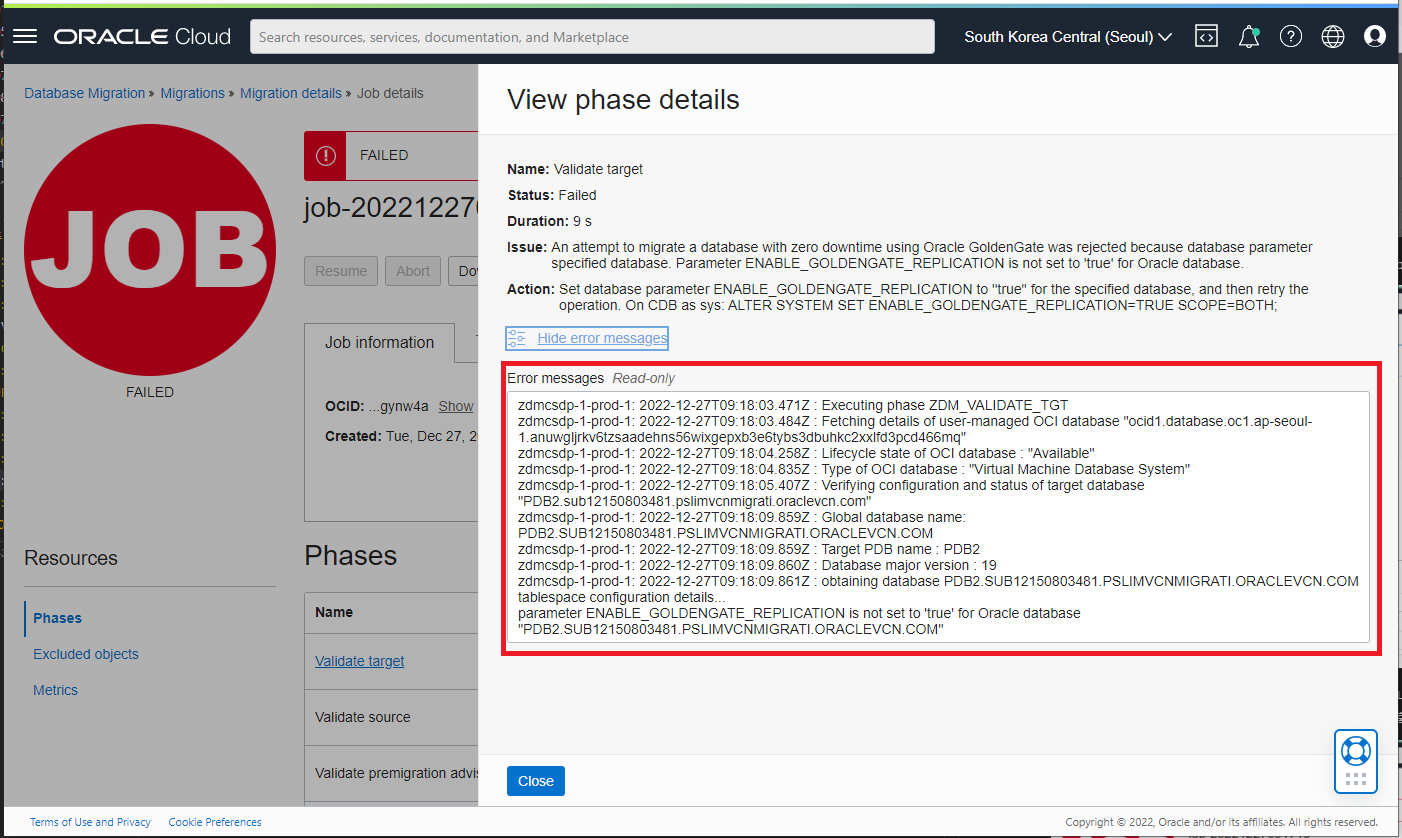
Task: Show the full OCID
Action: 456,406
